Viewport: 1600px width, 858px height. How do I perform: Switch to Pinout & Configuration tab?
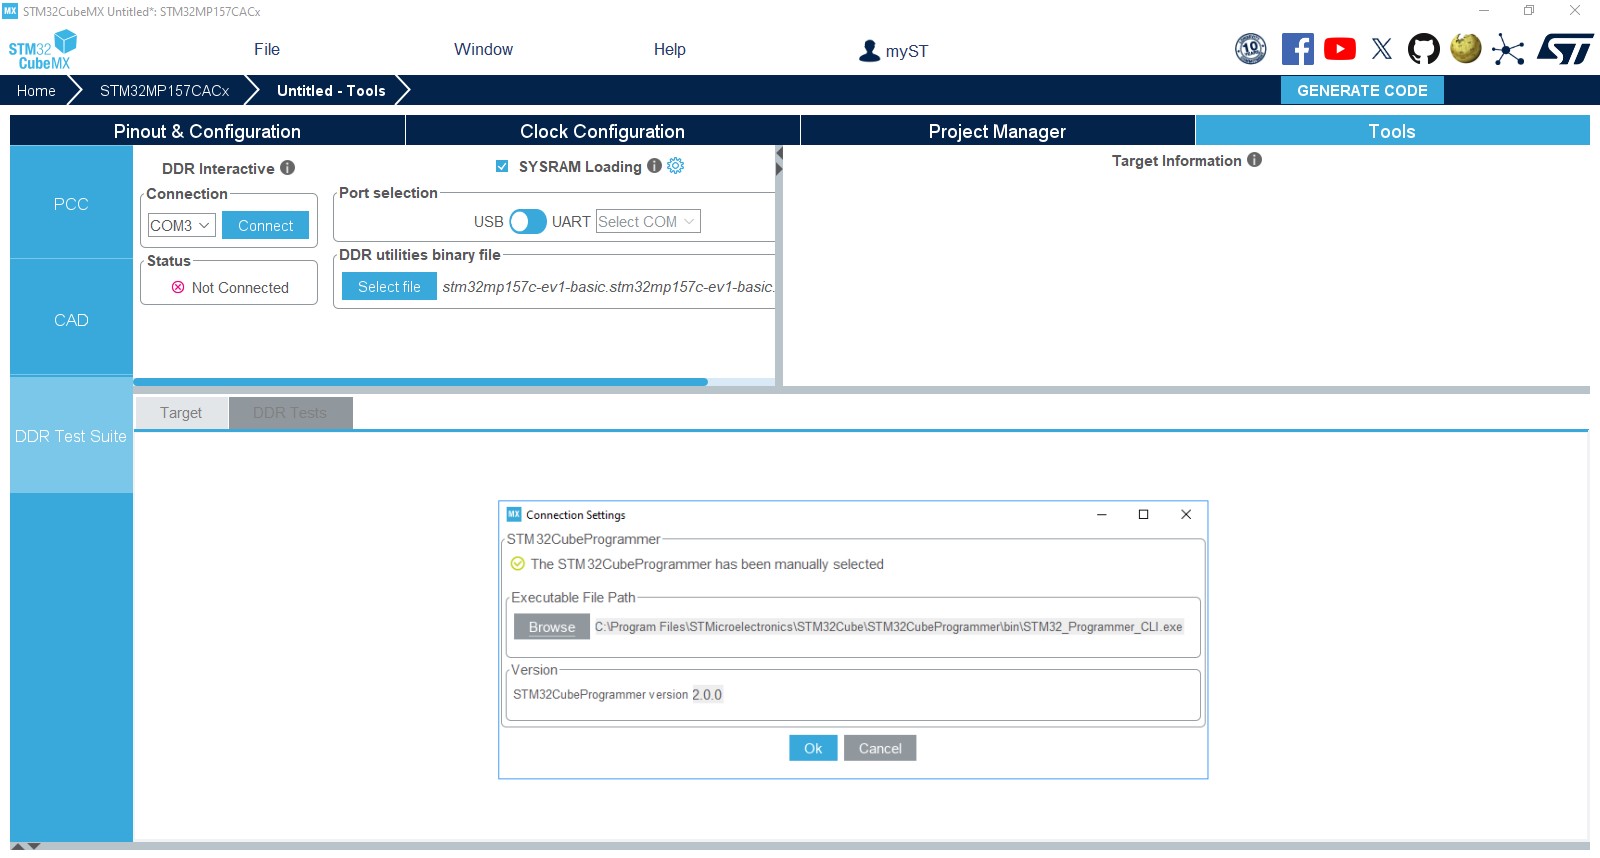point(207,131)
